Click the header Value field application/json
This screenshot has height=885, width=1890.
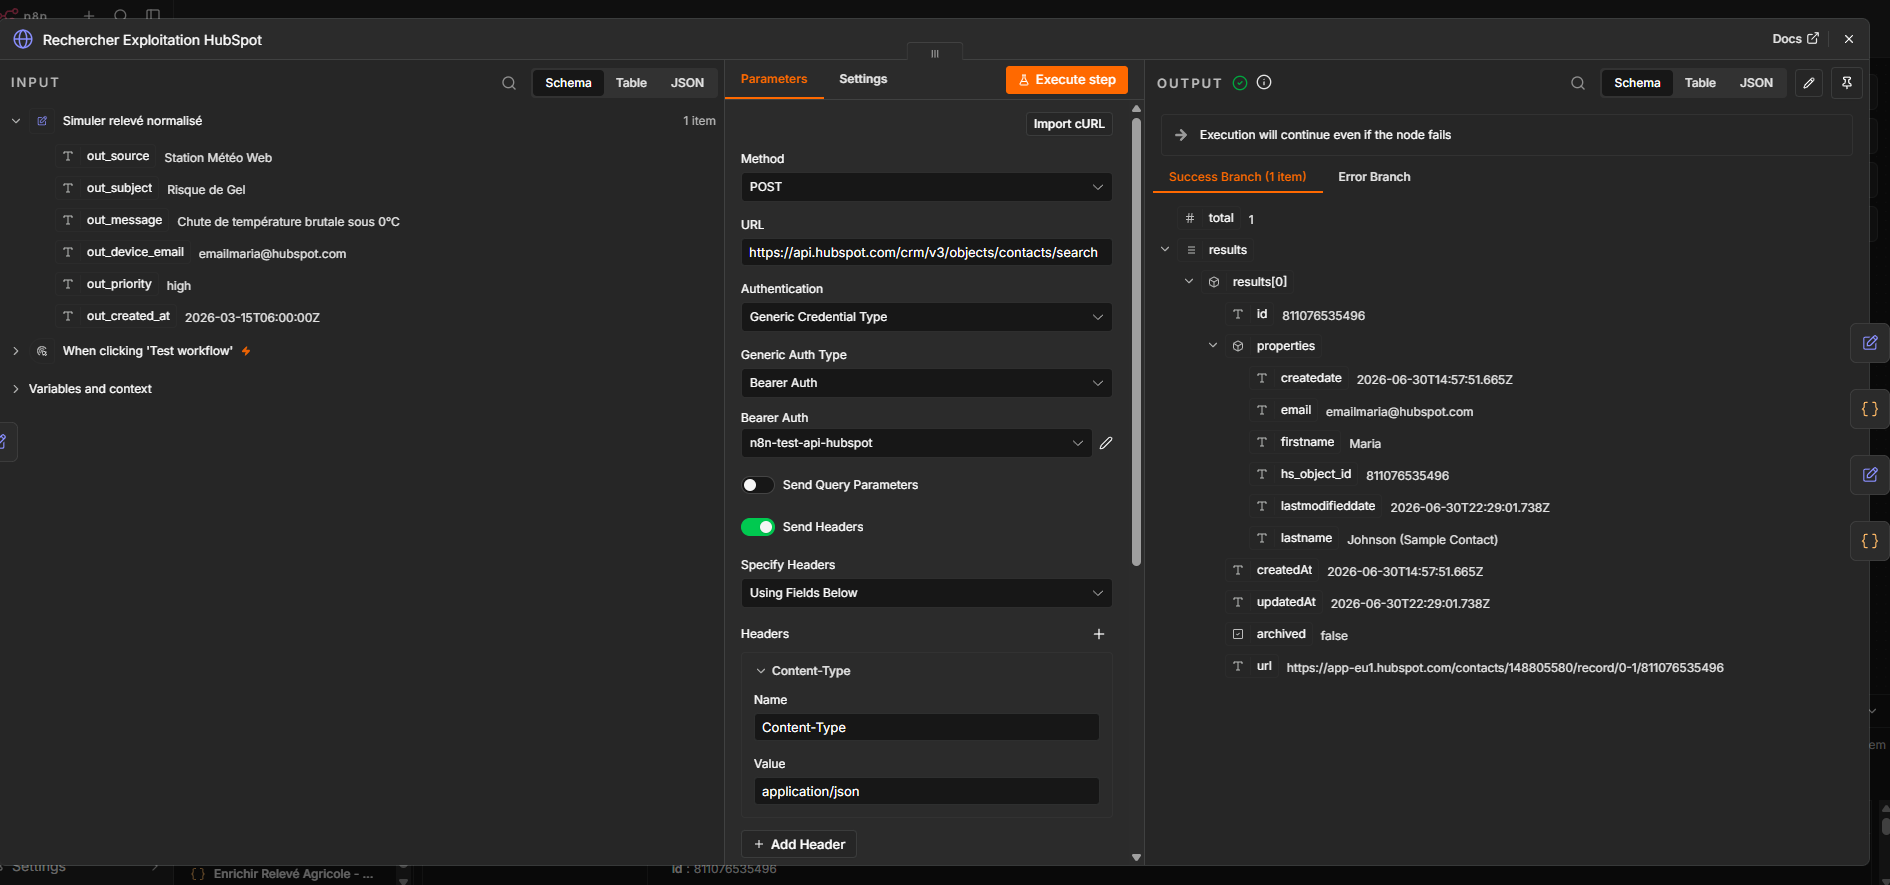926,791
